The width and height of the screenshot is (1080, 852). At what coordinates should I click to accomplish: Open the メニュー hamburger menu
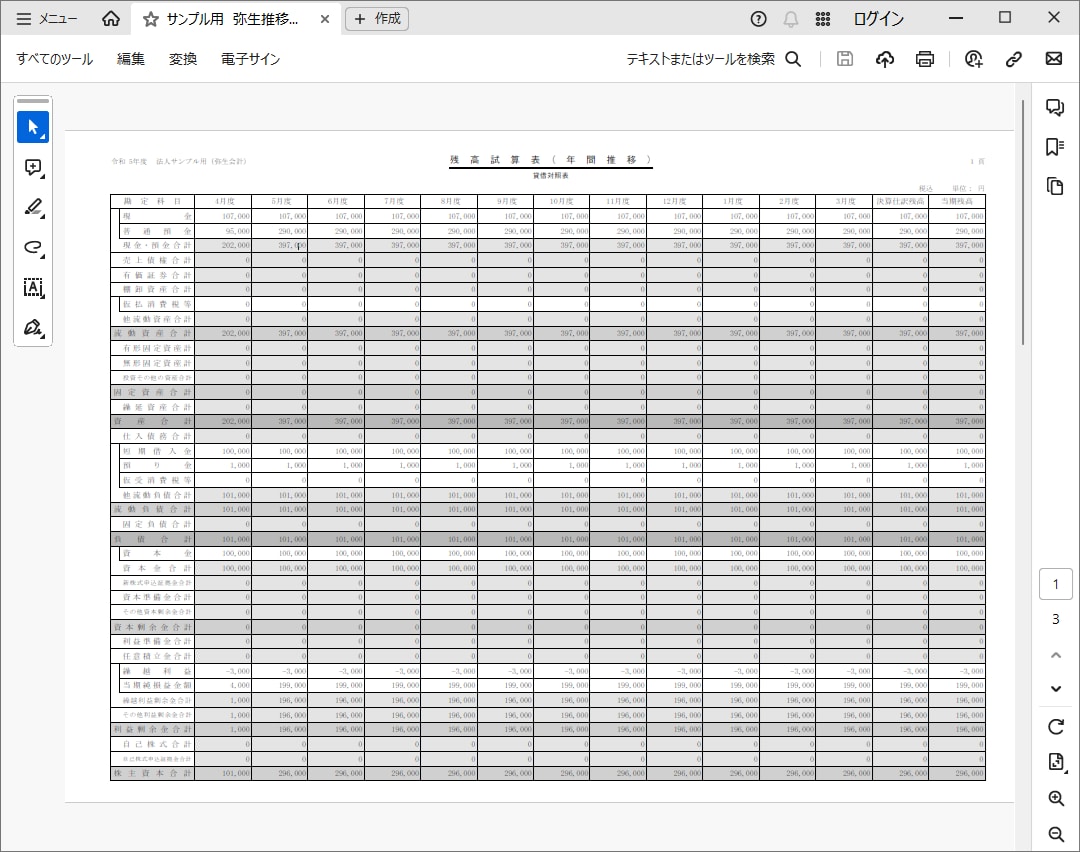[46, 19]
